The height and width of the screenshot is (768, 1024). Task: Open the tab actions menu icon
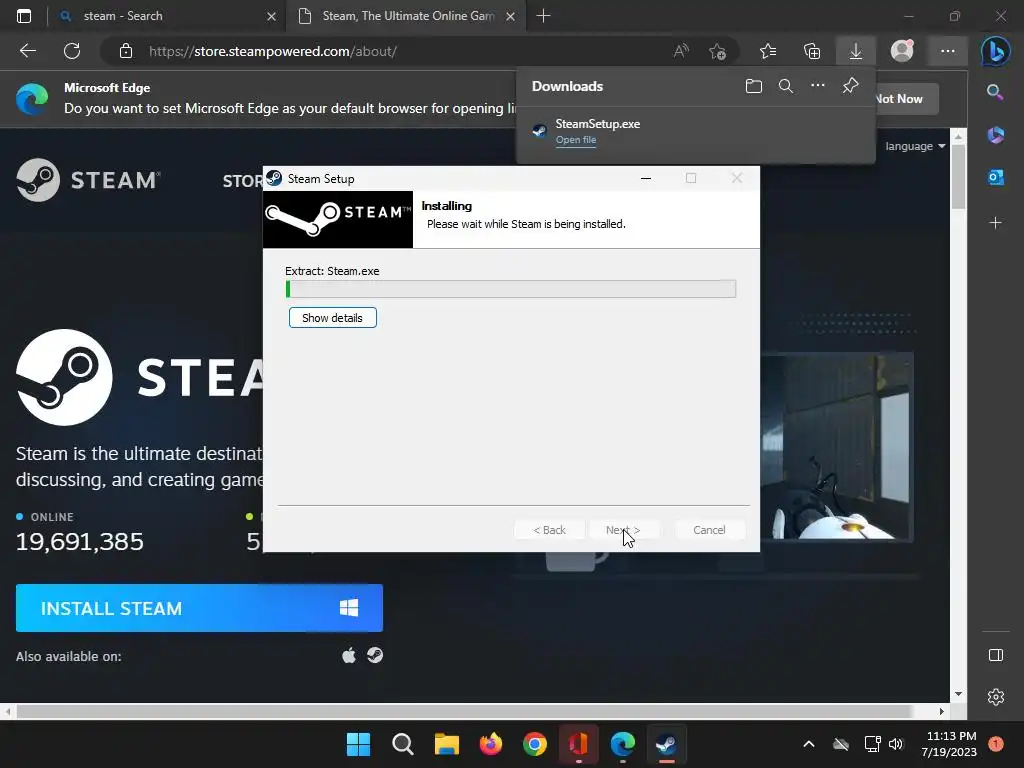24,16
